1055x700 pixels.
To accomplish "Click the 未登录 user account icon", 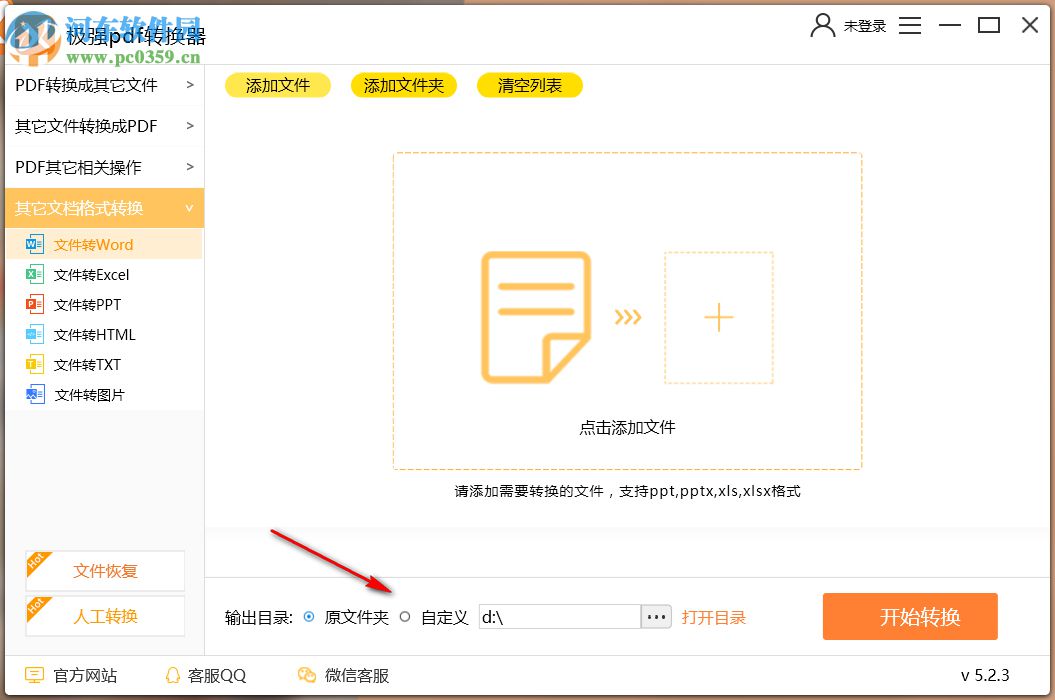I will (822, 25).
